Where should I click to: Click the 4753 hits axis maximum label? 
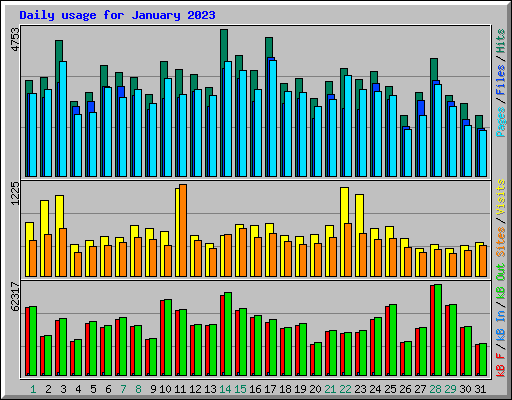16,40
